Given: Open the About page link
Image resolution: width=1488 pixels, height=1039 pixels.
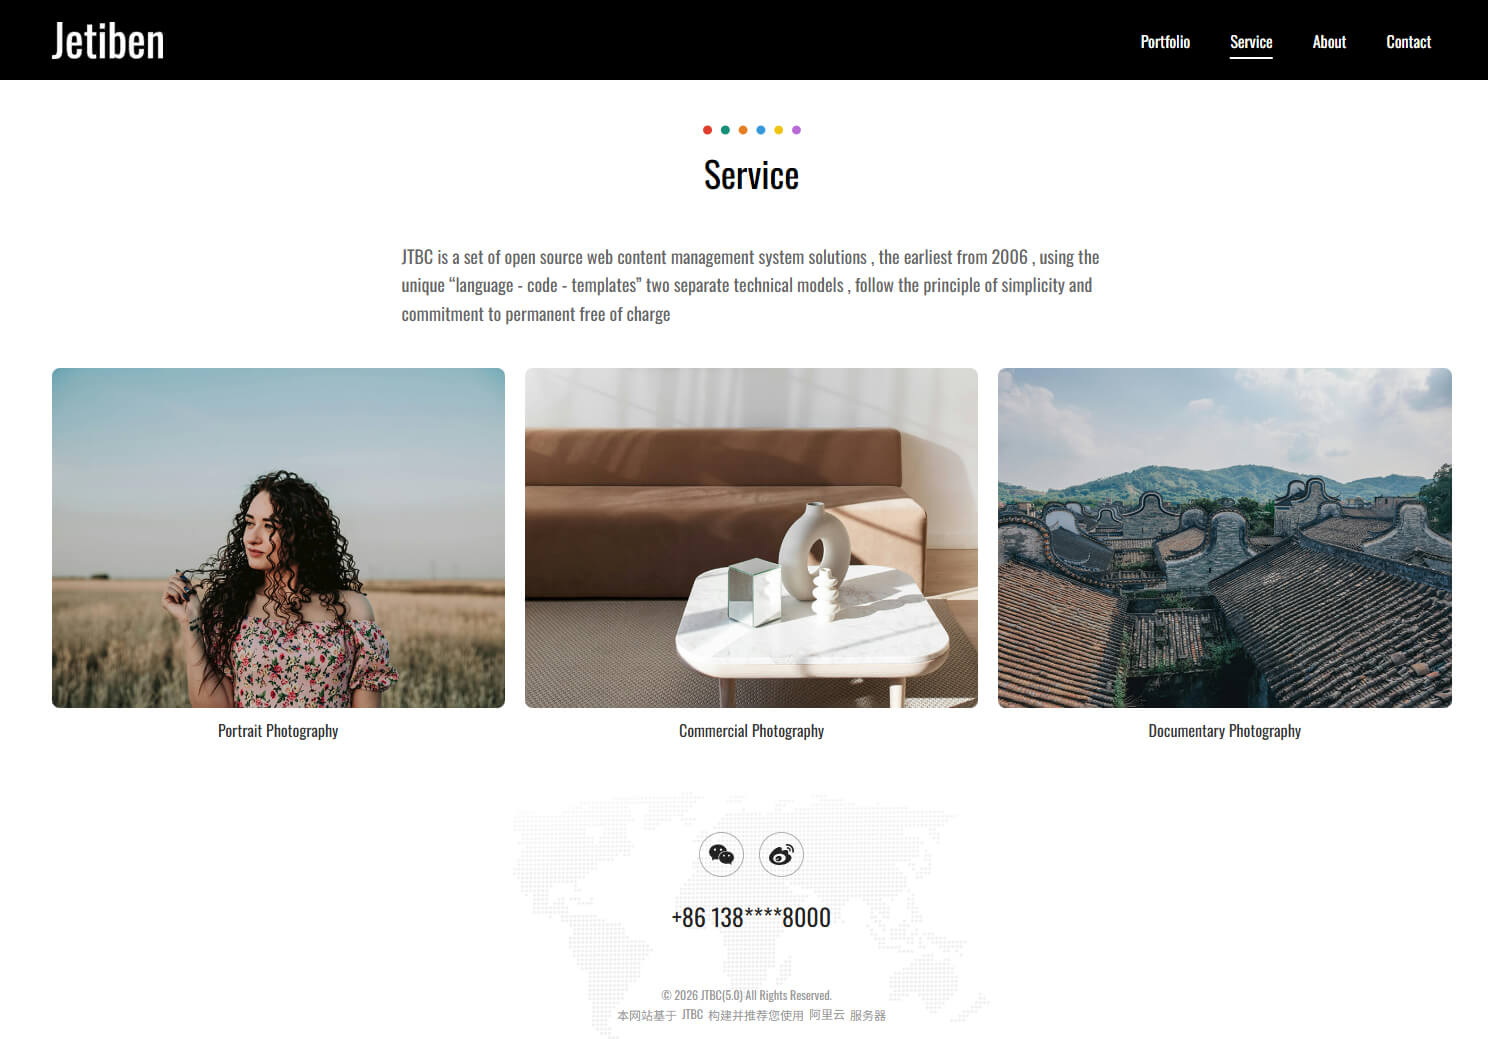Looking at the screenshot, I should (x=1329, y=42).
